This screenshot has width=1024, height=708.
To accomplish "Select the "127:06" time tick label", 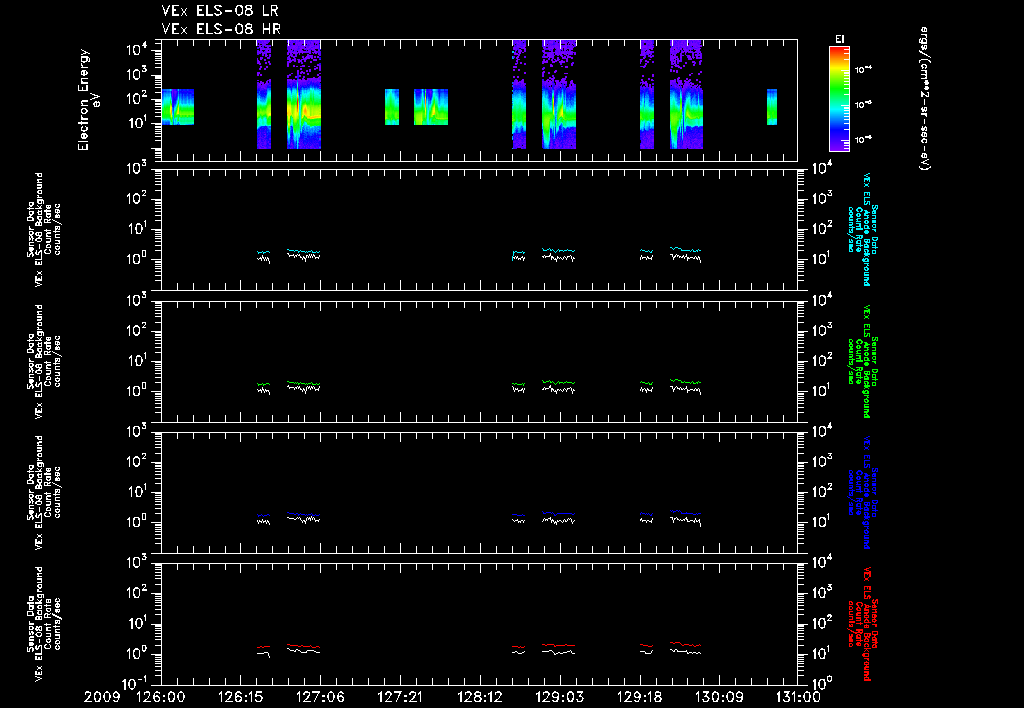I will point(320,698).
